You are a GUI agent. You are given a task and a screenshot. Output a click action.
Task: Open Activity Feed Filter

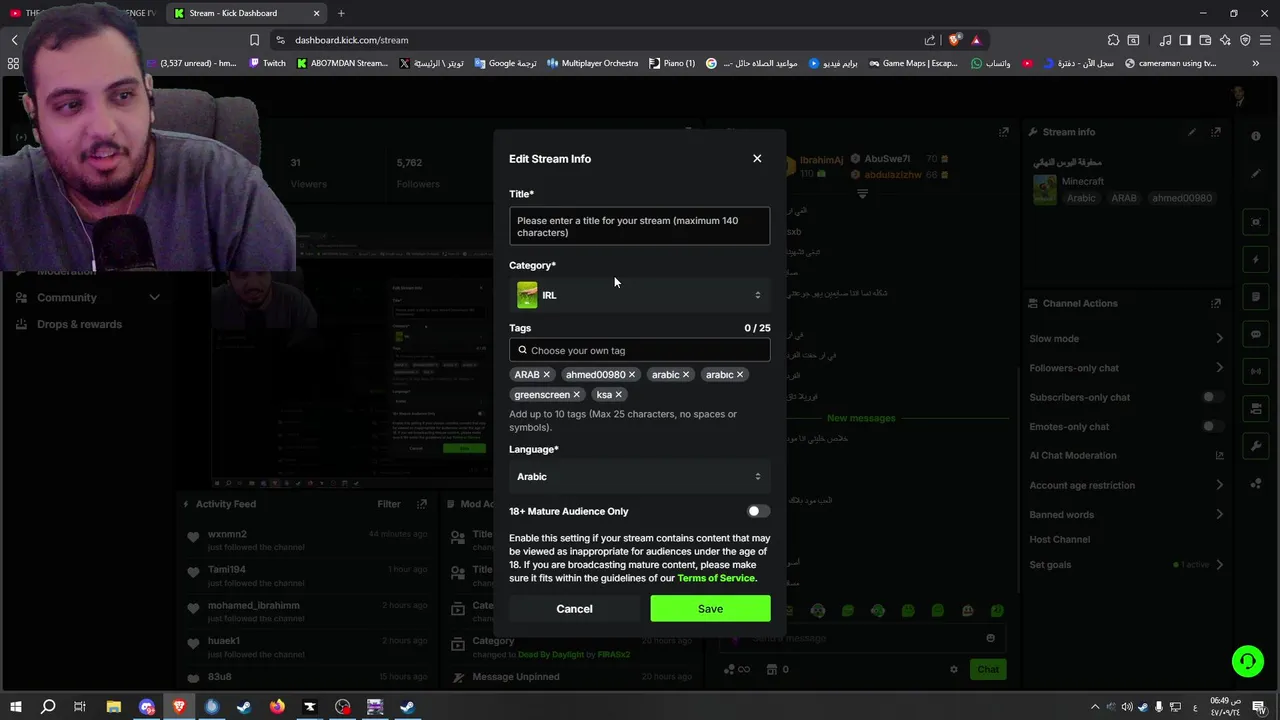point(389,504)
